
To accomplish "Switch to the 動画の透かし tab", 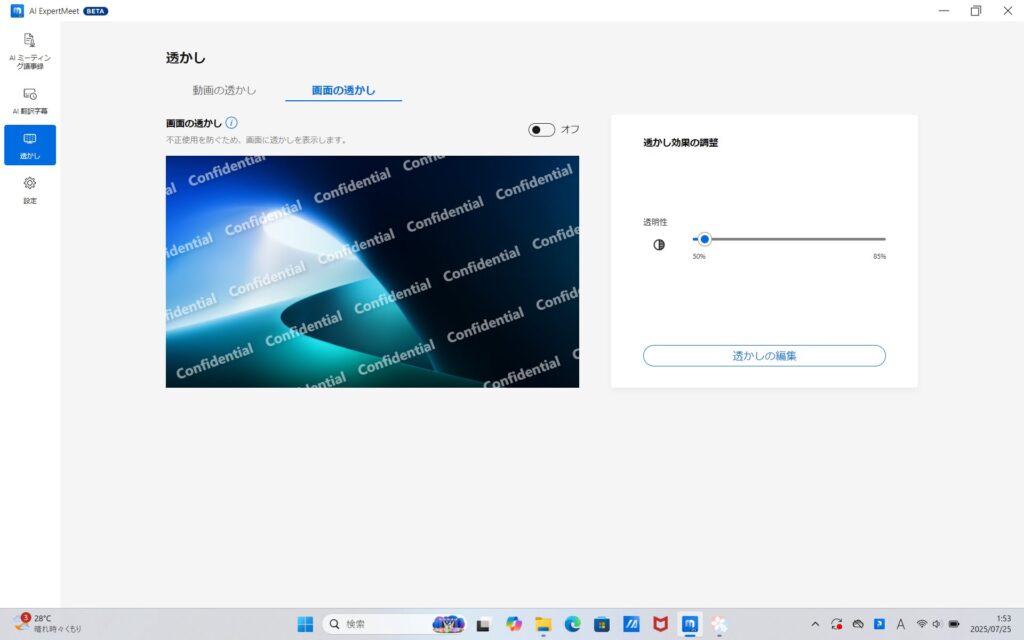I will tap(224, 88).
